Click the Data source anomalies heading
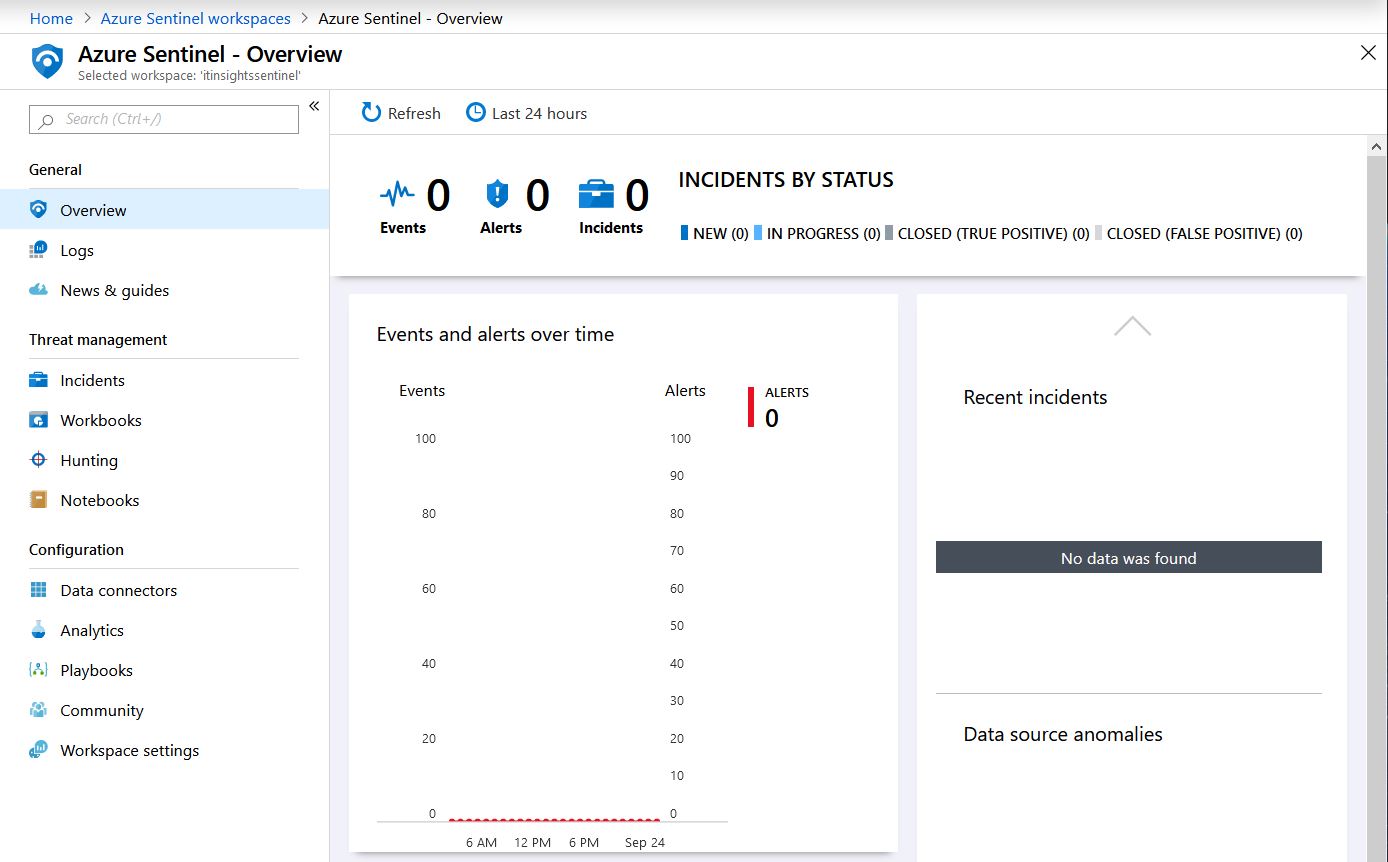The height and width of the screenshot is (862, 1388). [1063, 734]
